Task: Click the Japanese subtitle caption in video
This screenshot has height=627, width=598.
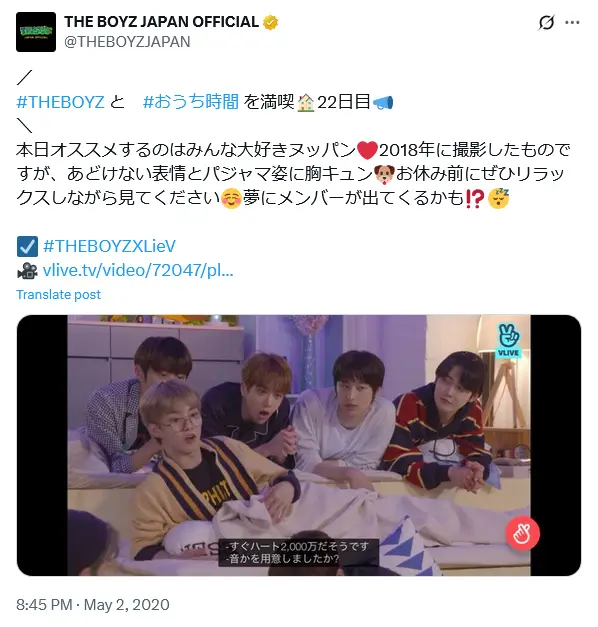Action: pos(298,553)
